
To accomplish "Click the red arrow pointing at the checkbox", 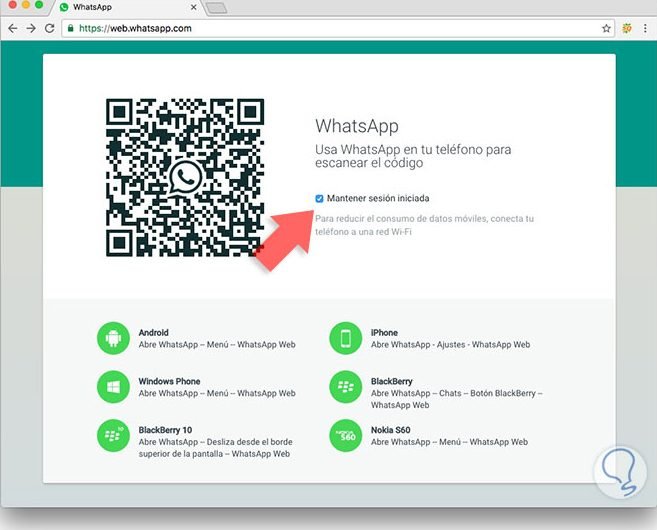I will click(283, 236).
